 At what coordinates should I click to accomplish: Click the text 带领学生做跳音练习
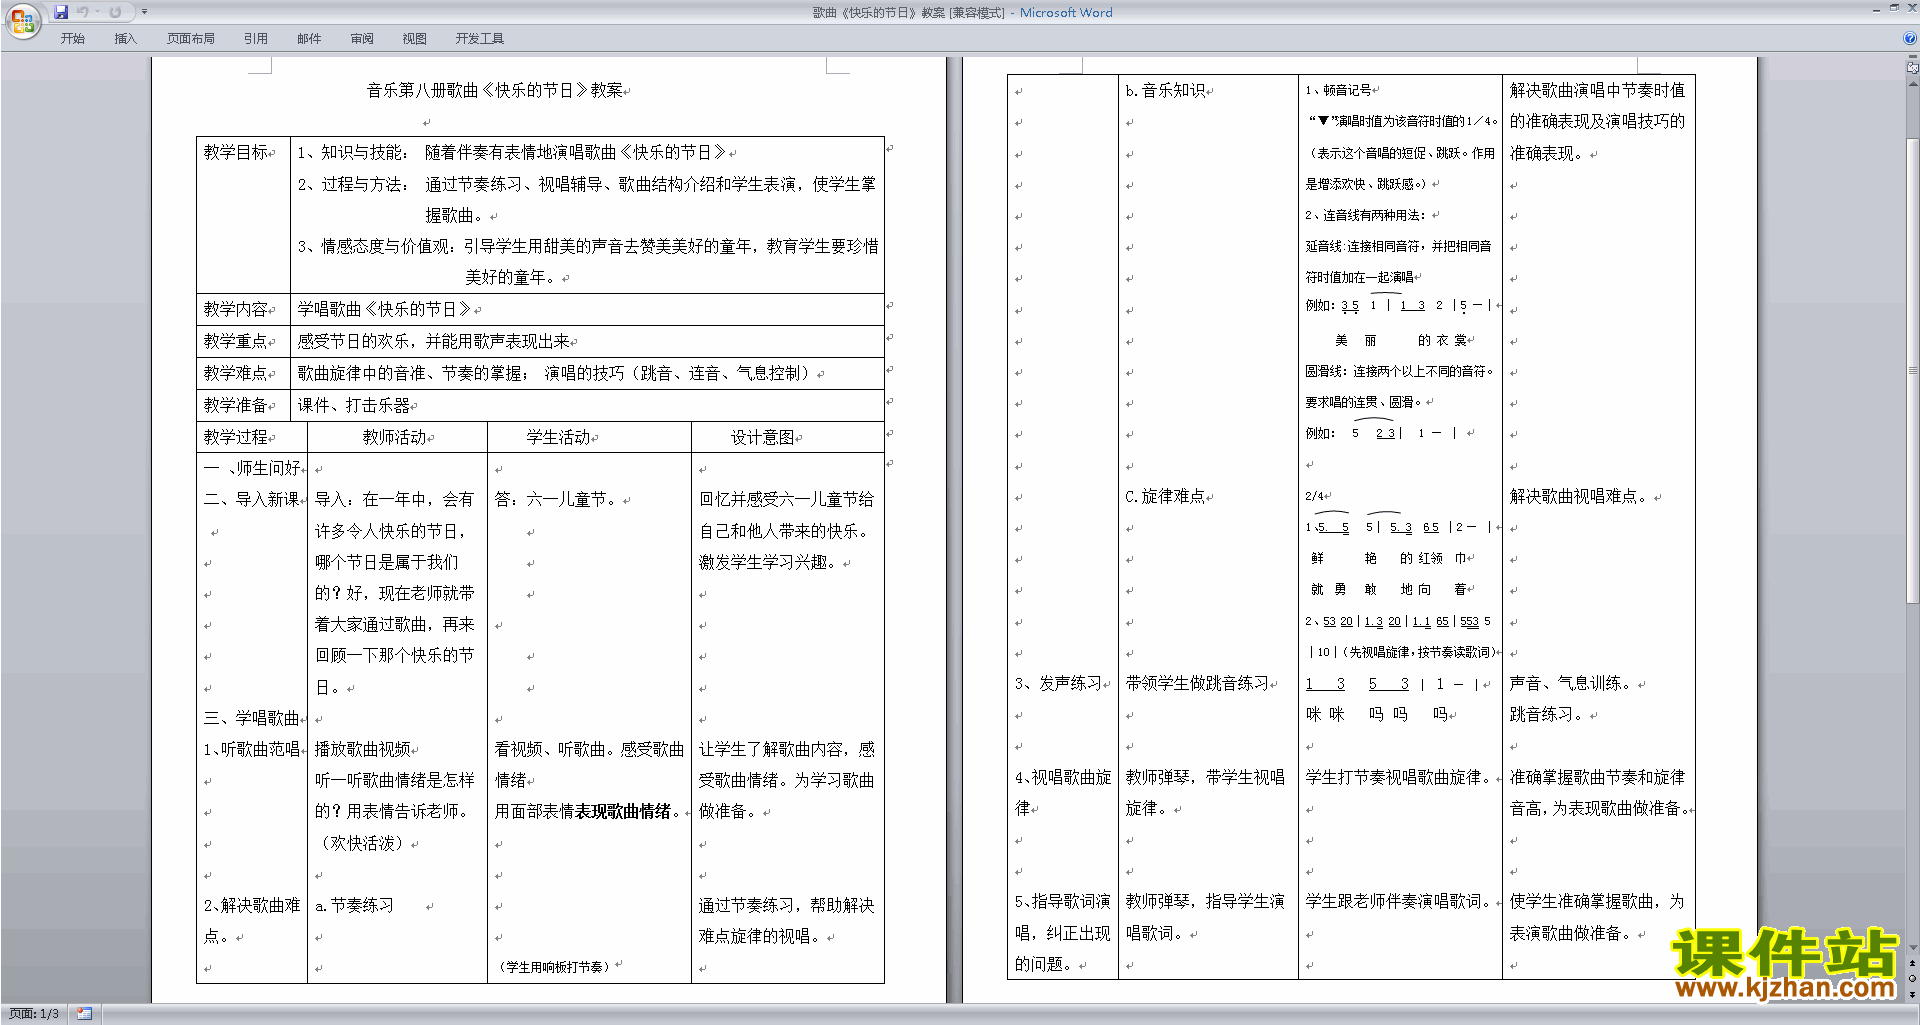coord(1197,683)
